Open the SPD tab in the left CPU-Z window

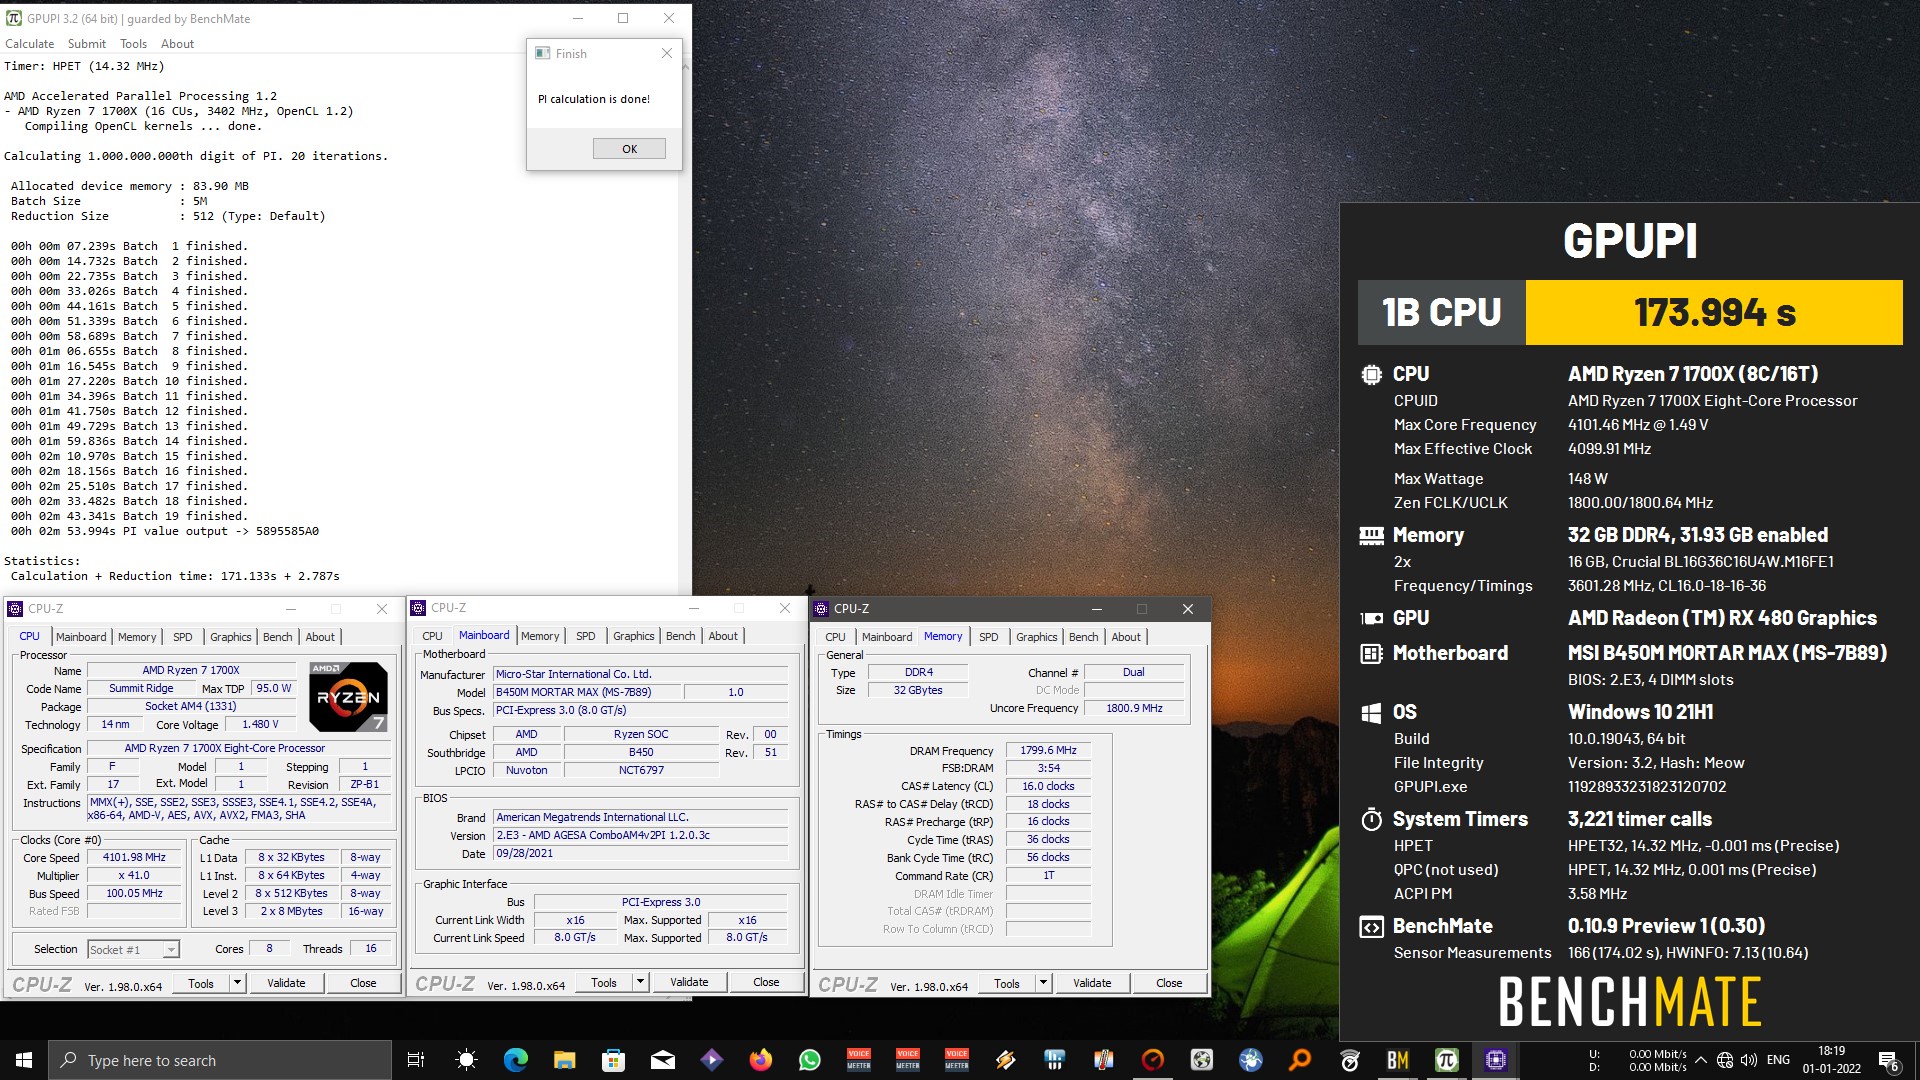[182, 637]
